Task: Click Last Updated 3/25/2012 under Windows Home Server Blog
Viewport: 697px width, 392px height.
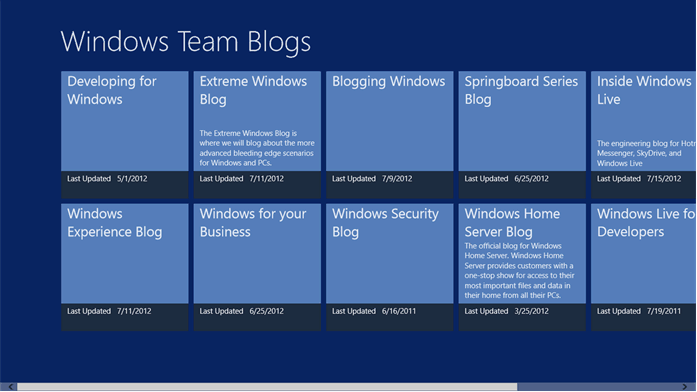Action: tap(506, 311)
